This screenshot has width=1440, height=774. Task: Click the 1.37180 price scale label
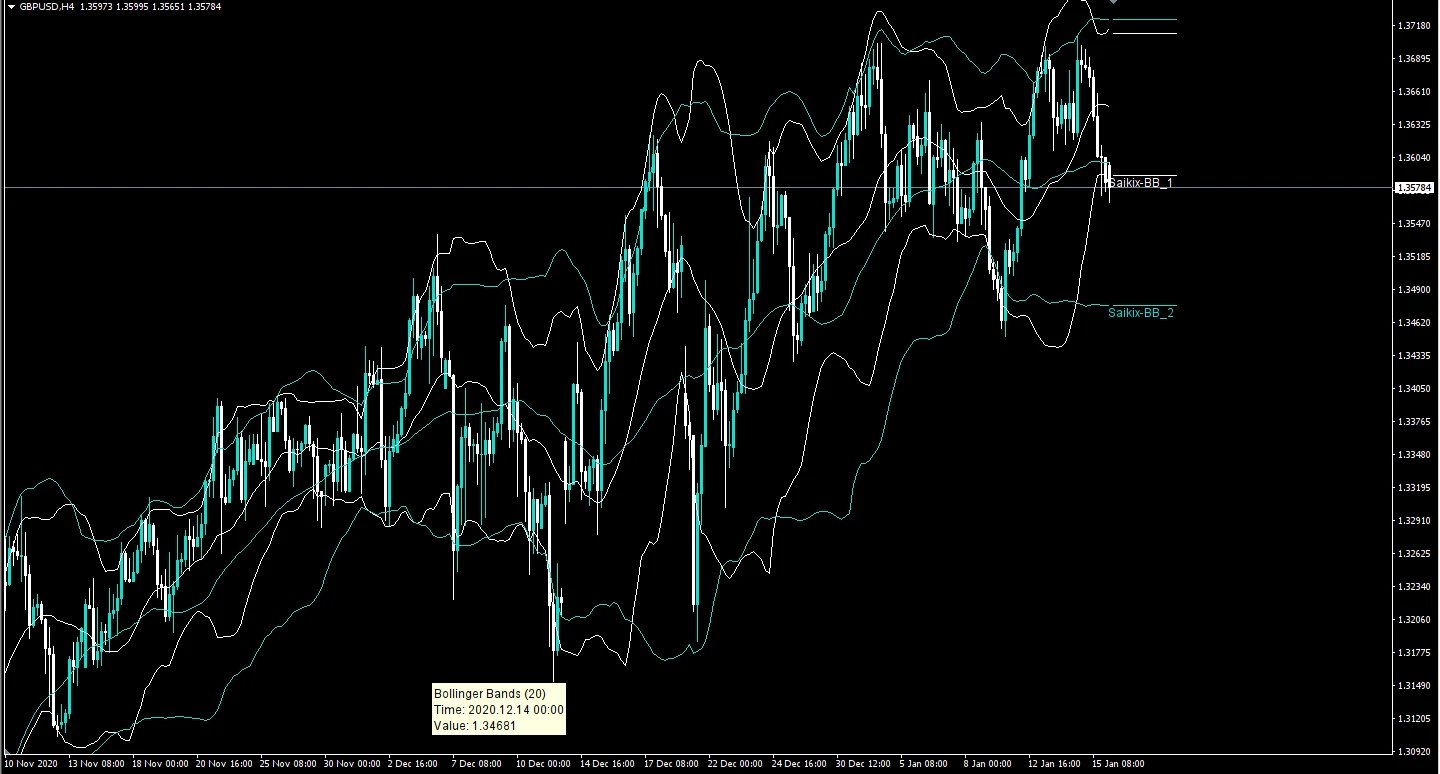coord(1413,26)
